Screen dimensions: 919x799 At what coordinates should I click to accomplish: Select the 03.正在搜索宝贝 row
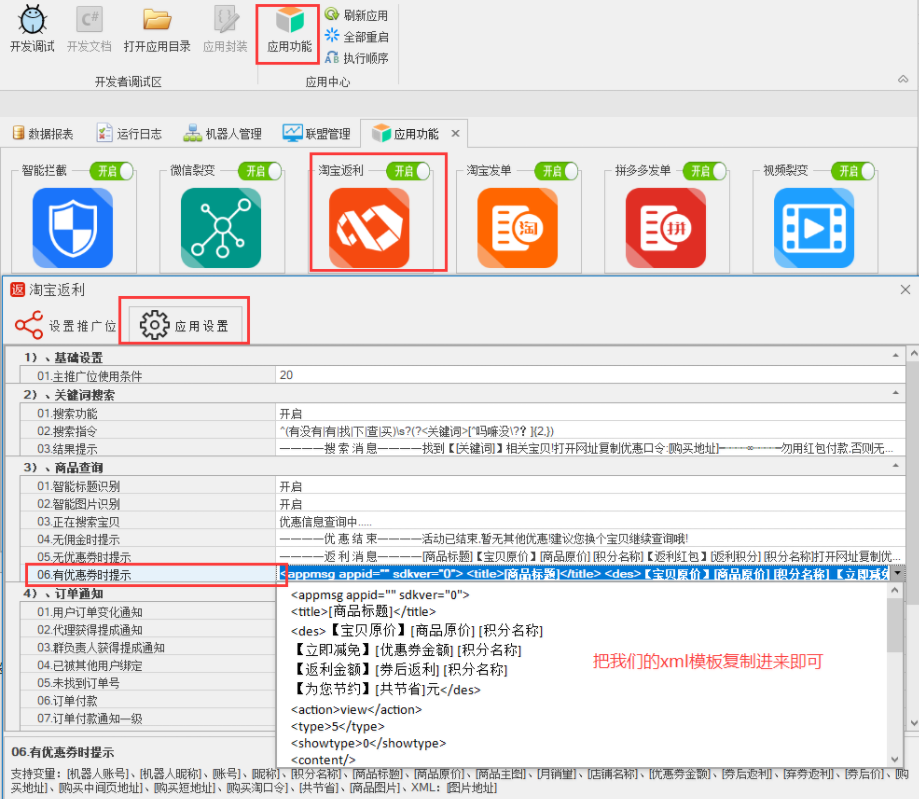(x=462, y=522)
